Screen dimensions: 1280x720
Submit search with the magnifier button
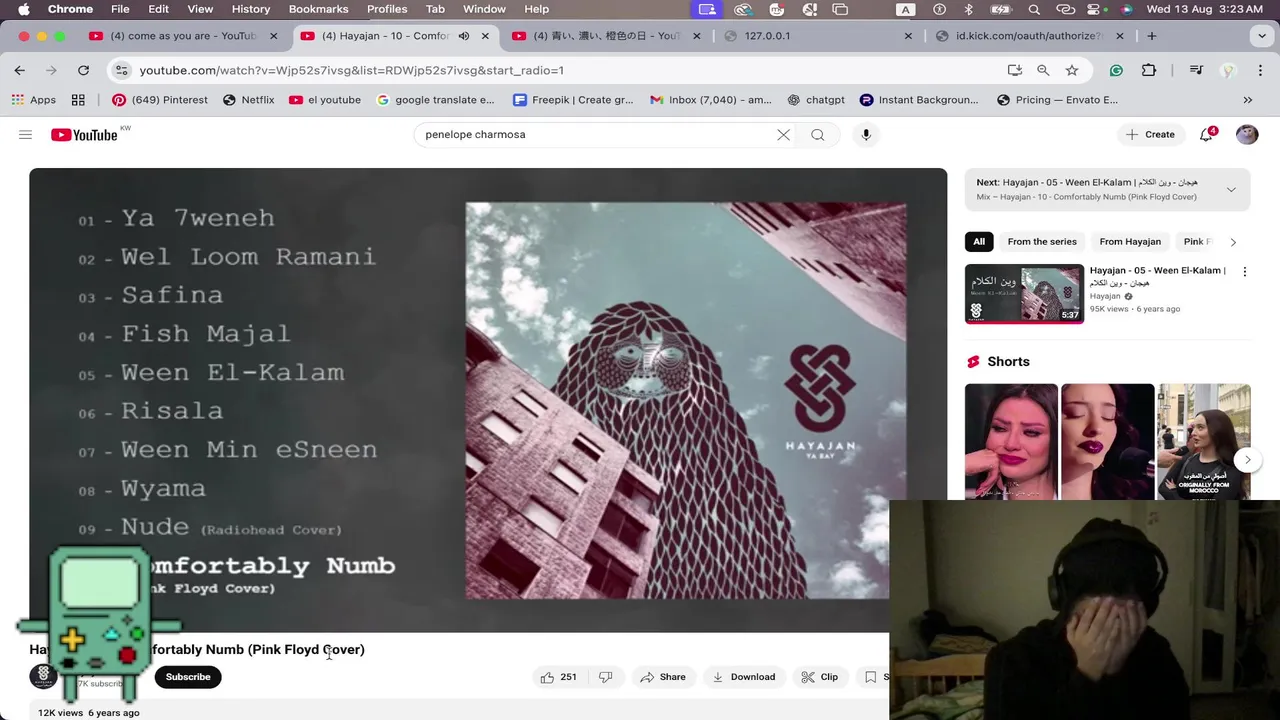coord(818,134)
